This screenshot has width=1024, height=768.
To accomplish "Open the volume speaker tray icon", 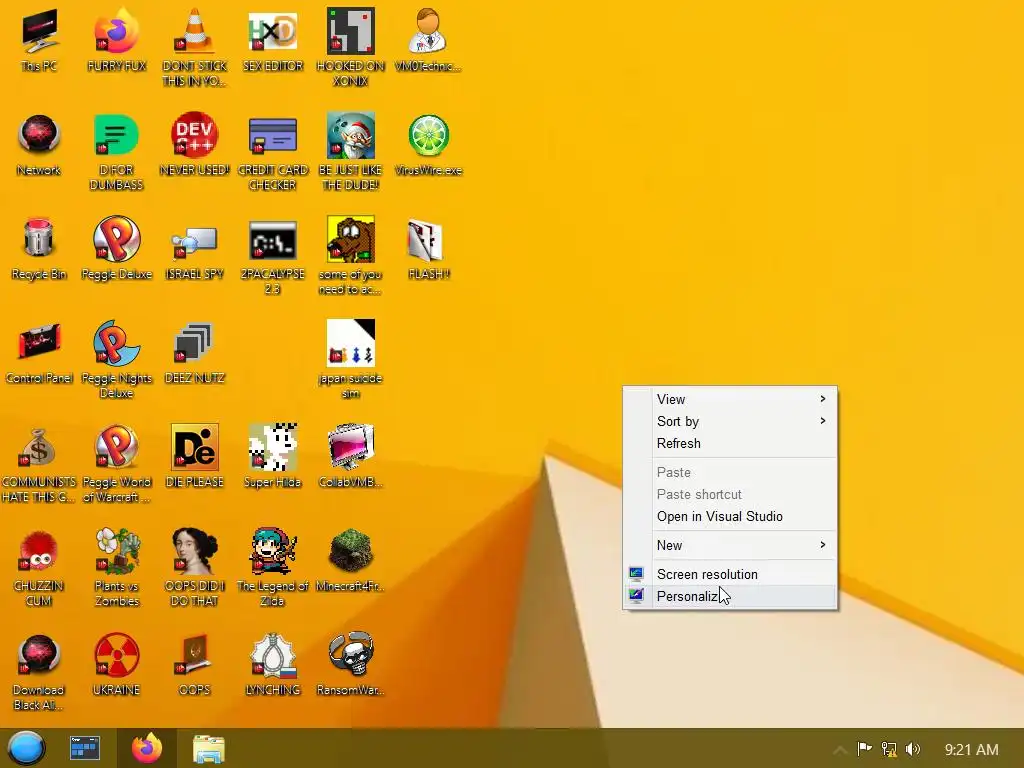I will 913,749.
